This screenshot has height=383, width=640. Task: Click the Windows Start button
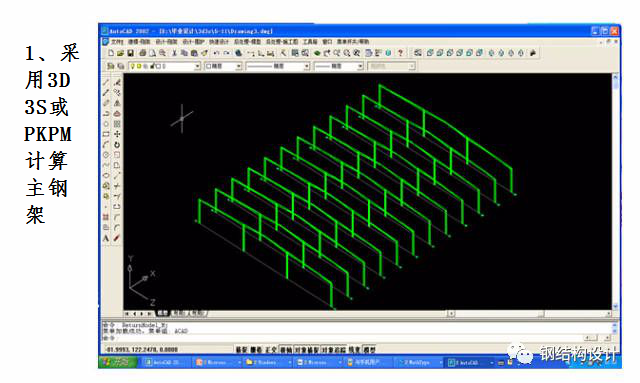pyautogui.click(x=119, y=362)
